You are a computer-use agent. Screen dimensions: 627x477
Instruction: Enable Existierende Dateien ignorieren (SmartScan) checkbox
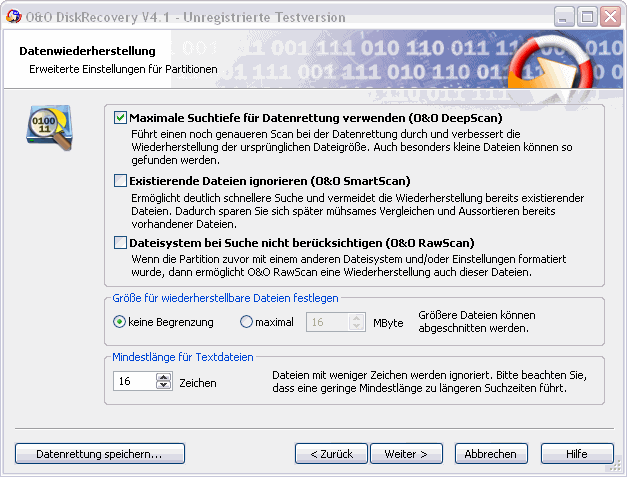tap(120, 181)
